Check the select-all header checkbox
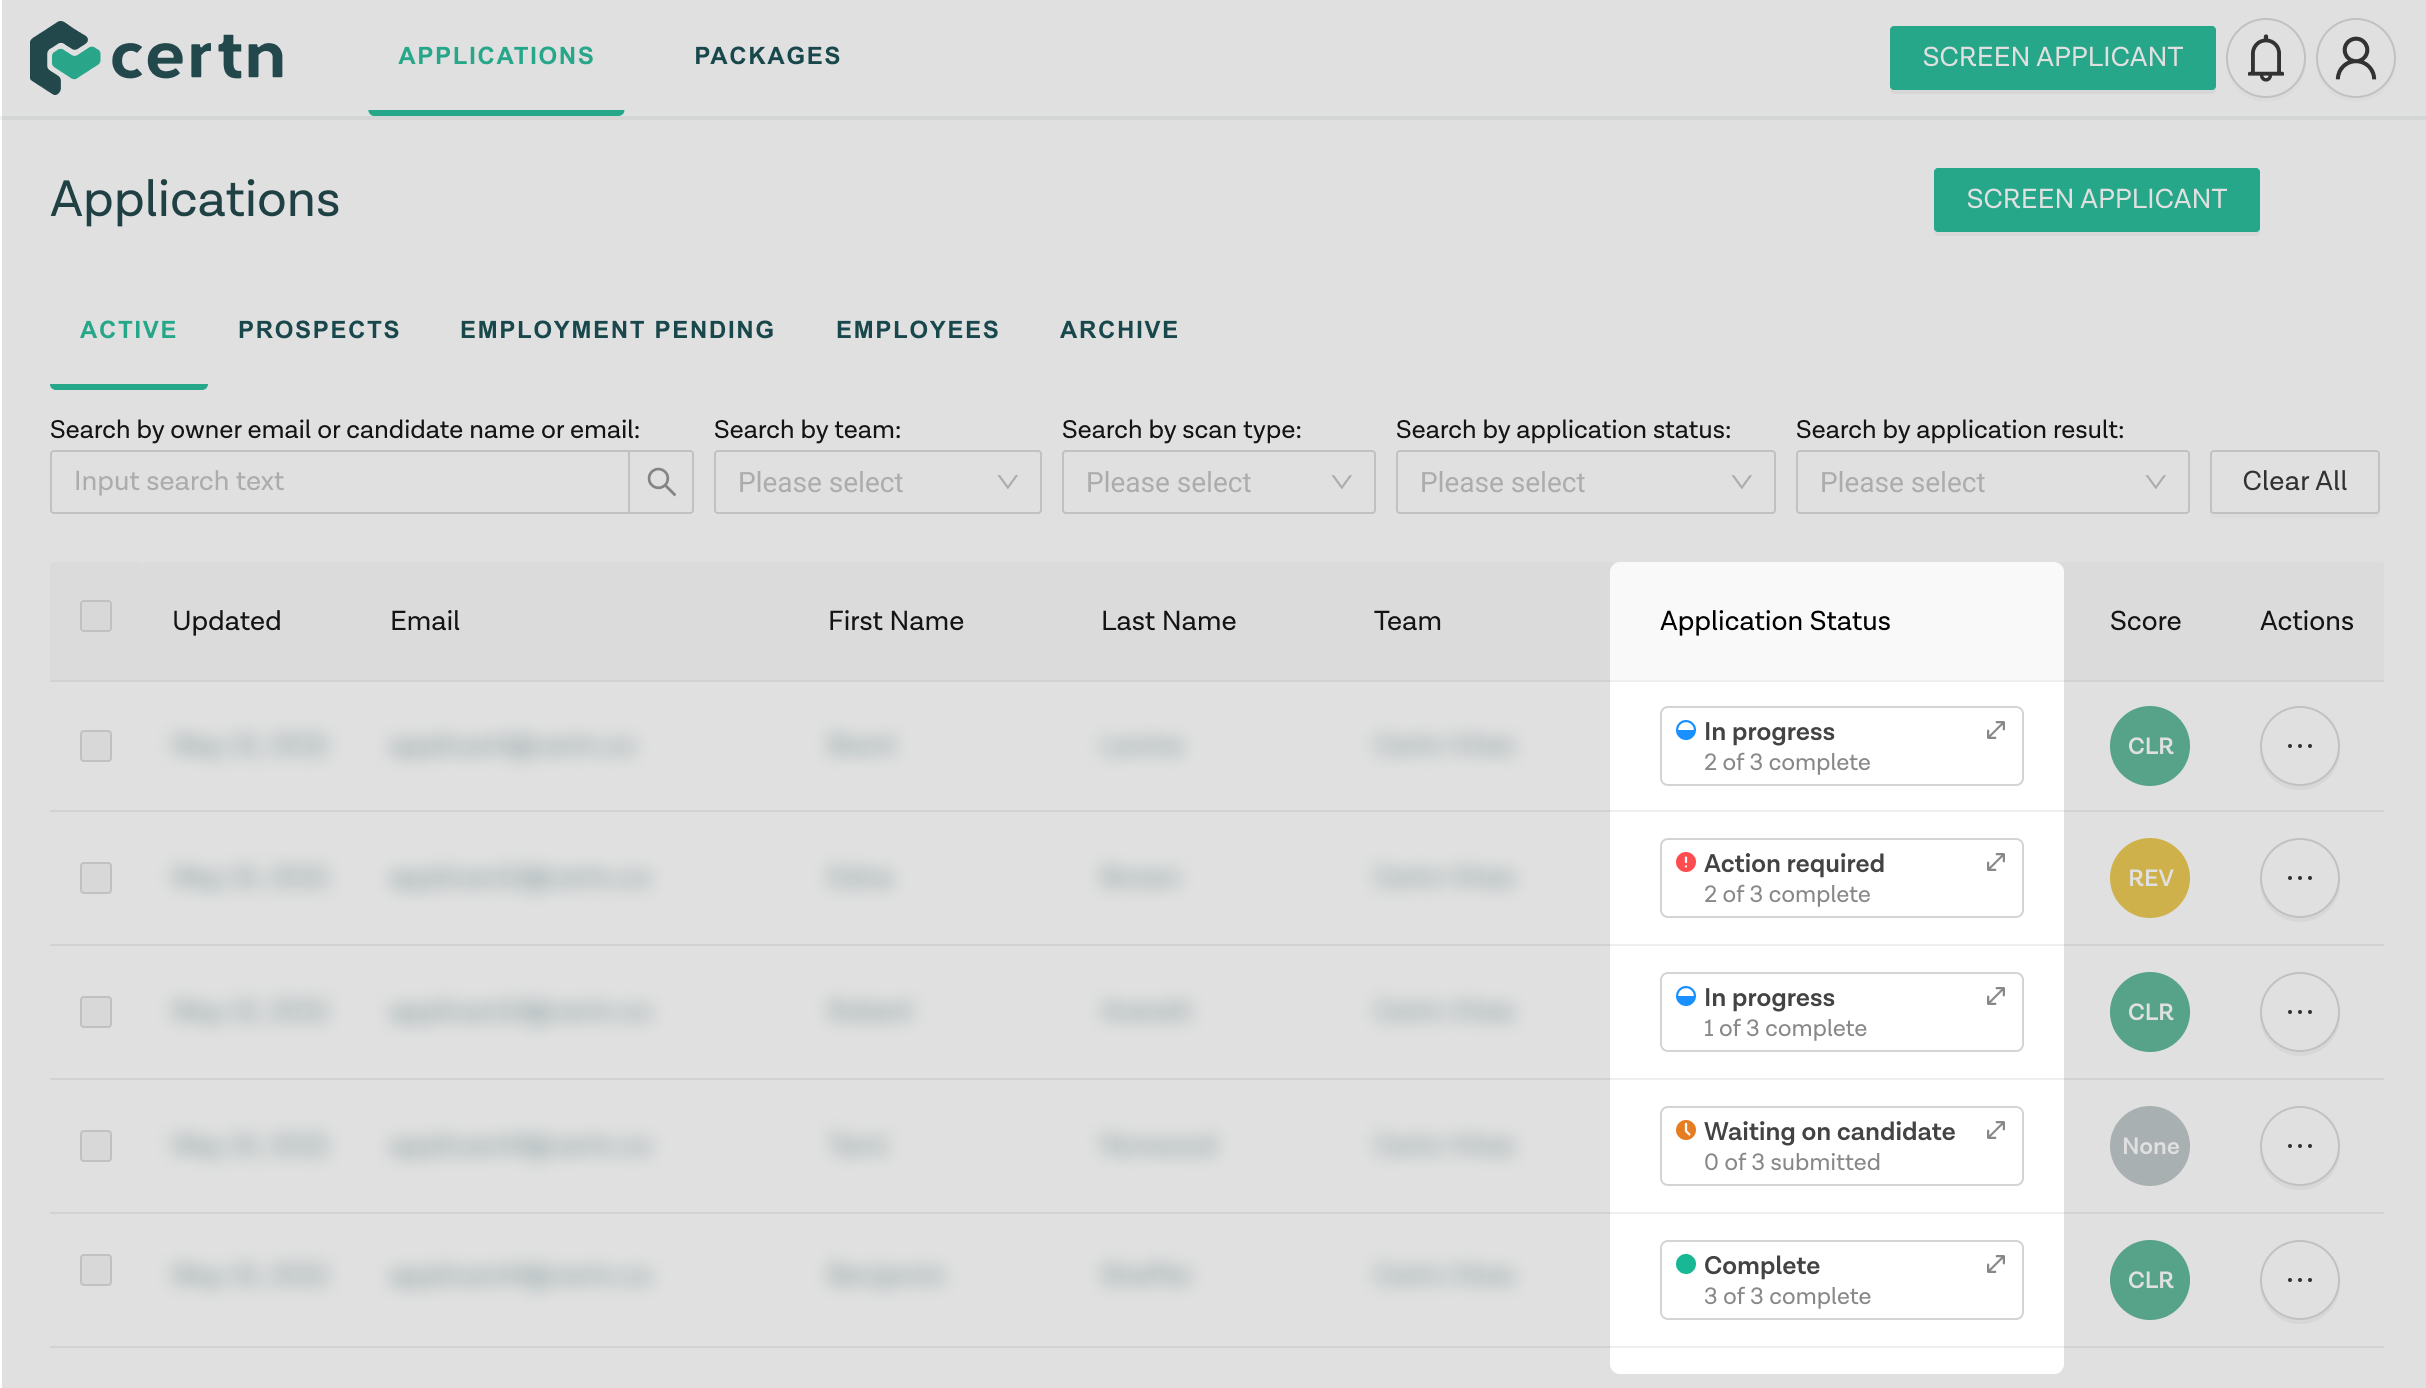The width and height of the screenshot is (2426, 1388). click(x=96, y=616)
